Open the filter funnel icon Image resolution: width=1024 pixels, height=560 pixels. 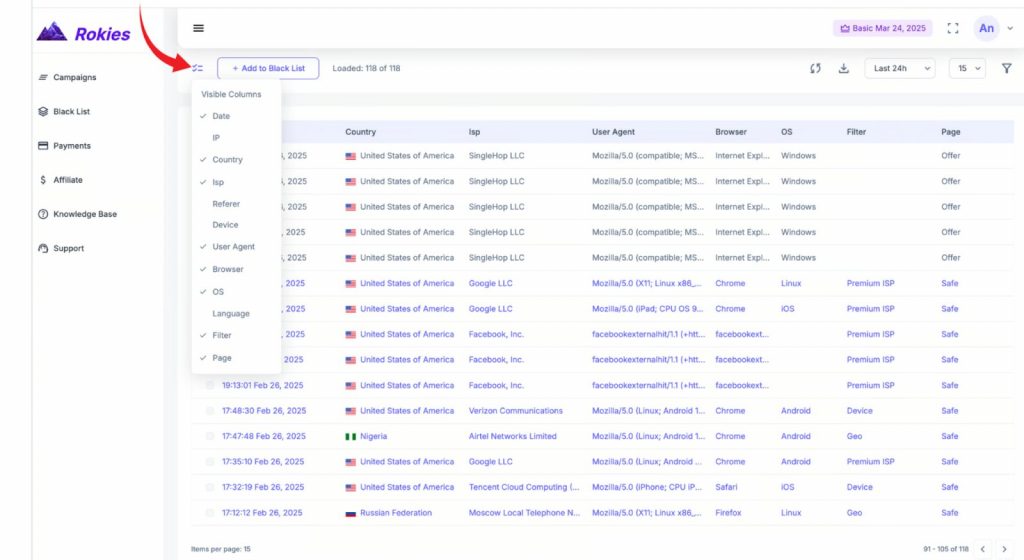1006,68
